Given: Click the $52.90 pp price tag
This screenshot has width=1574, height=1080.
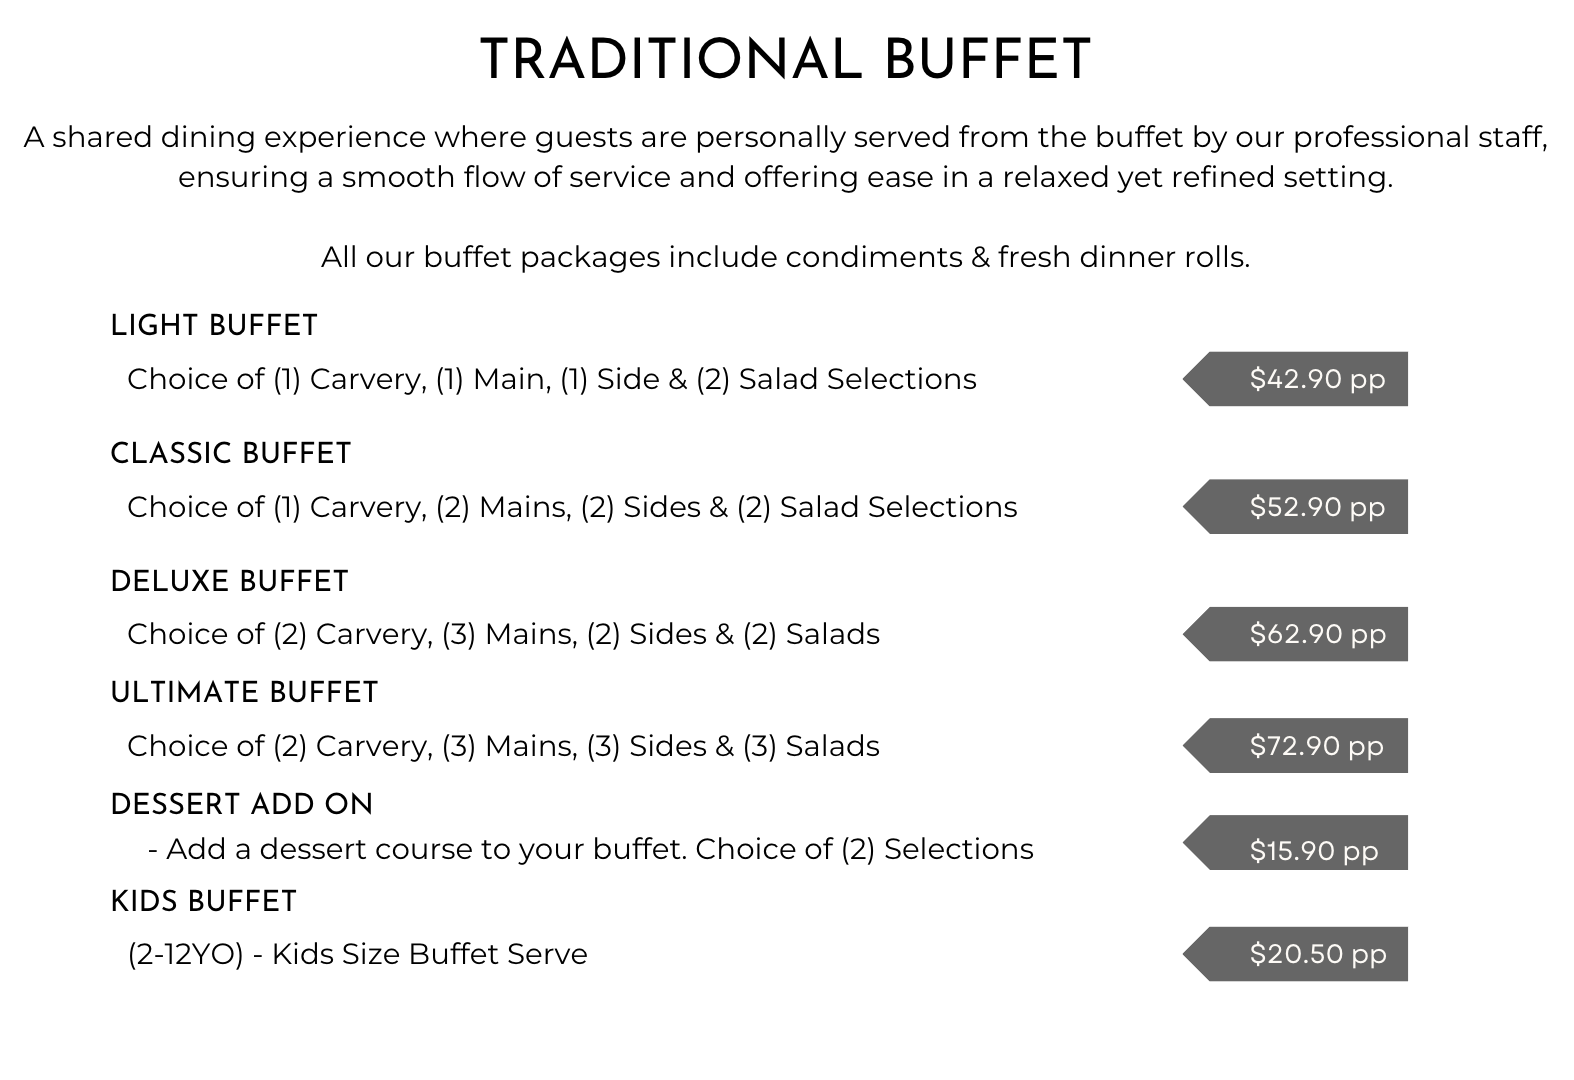Looking at the screenshot, I should click(1296, 507).
